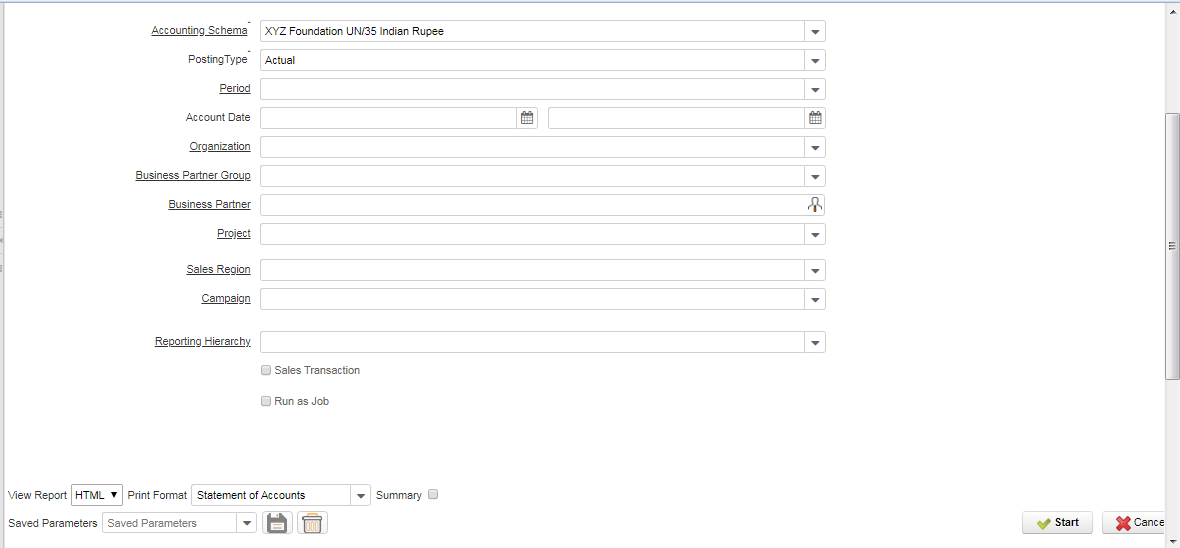This screenshot has height=548, width=1180.
Task: Expand the Period dropdown list
Action: (x=815, y=90)
